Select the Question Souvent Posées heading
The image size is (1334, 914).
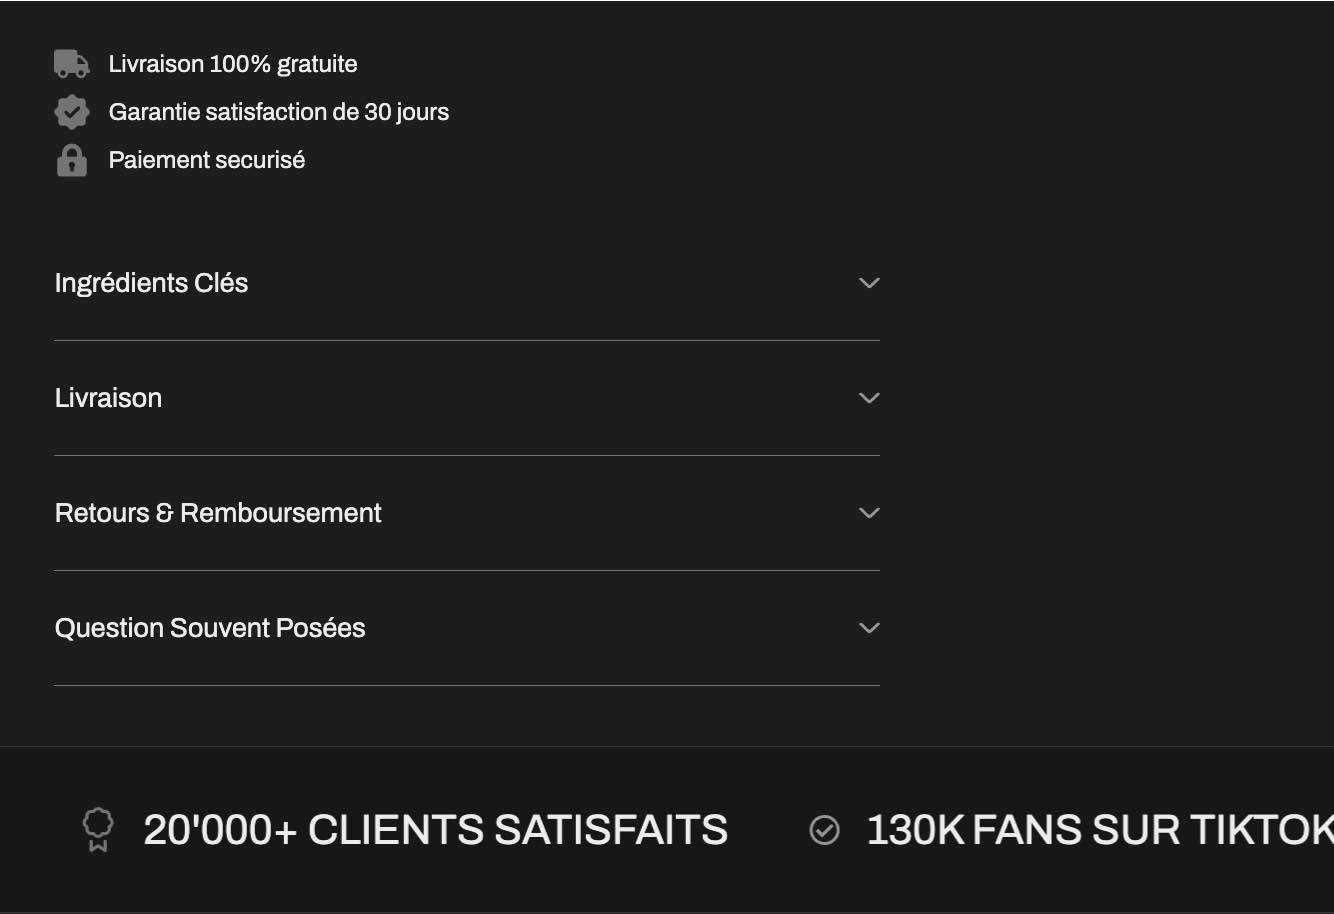pyautogui.click(x=210, y=628)
